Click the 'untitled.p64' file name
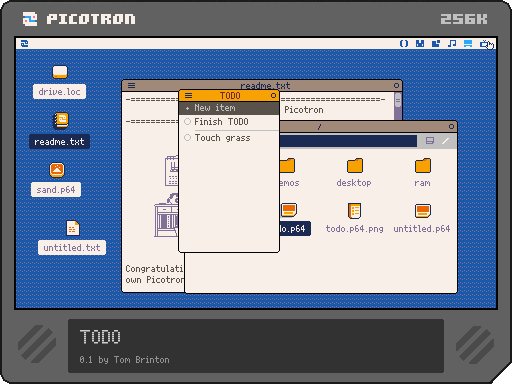 tap(422, 229)
